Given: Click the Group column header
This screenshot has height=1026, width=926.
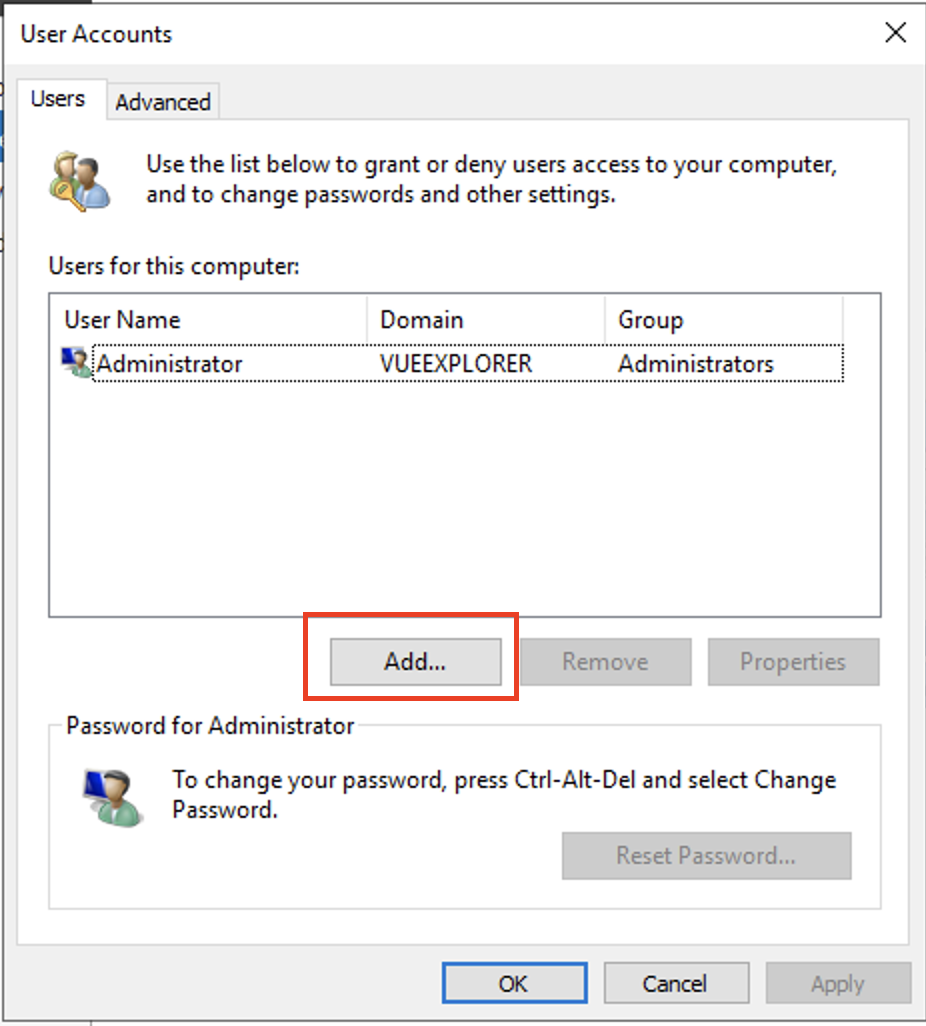Looking at the screenshot, I should tap(722, 320).
